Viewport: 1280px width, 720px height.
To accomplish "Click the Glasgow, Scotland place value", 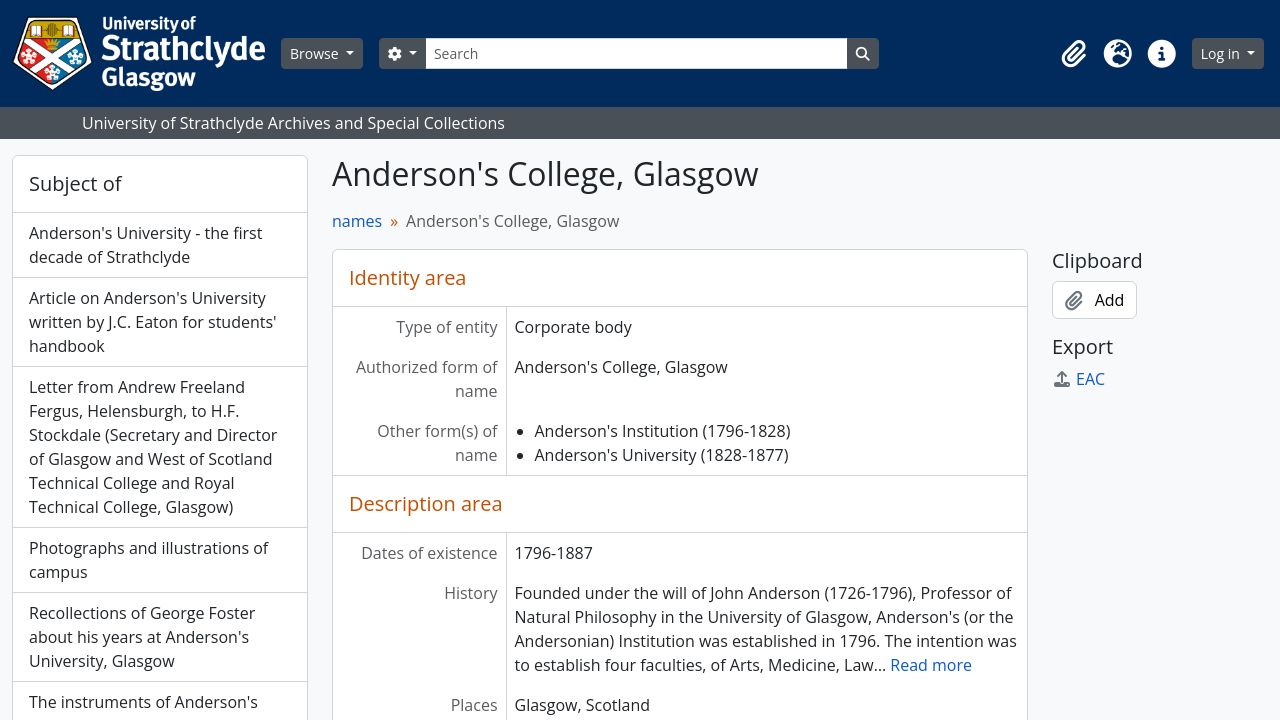I will click(x=582, y=705).
